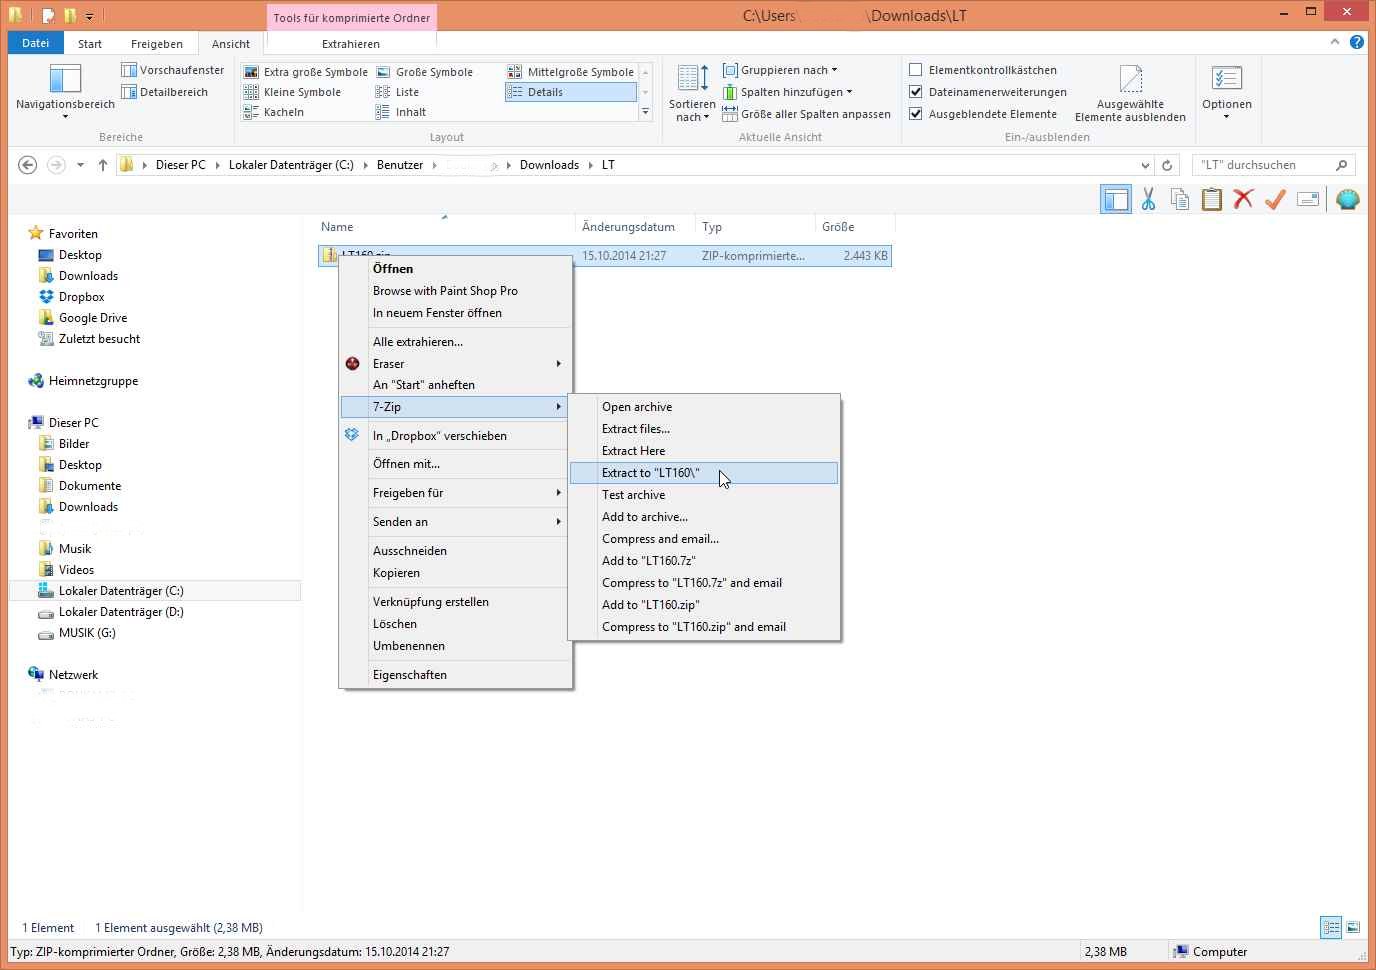1376x970 pixels.
Task: Switch to details view status bar icon
Action: pos(1331,928)
